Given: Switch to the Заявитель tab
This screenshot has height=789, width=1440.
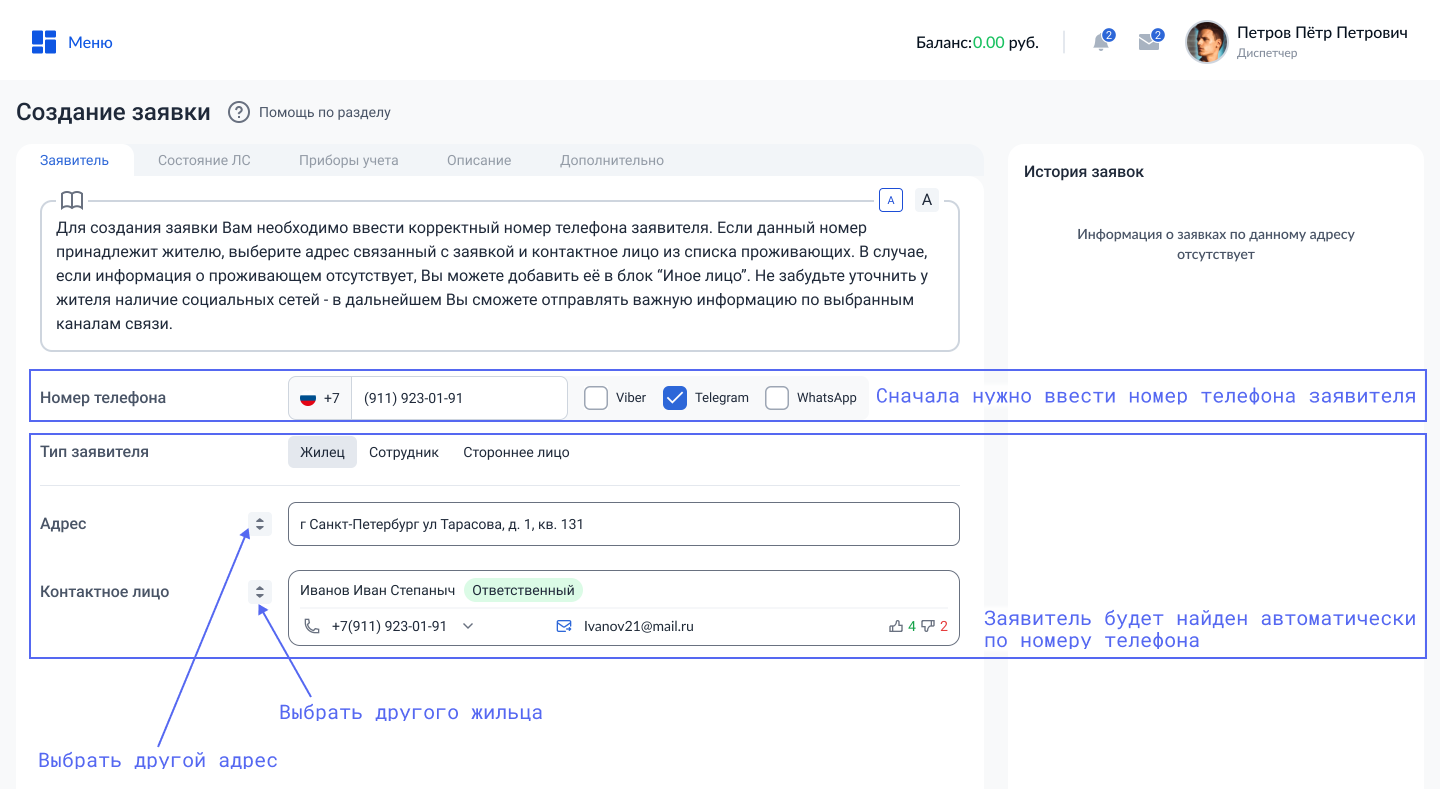Looking at the screenshot, I should tap(74, 160).
